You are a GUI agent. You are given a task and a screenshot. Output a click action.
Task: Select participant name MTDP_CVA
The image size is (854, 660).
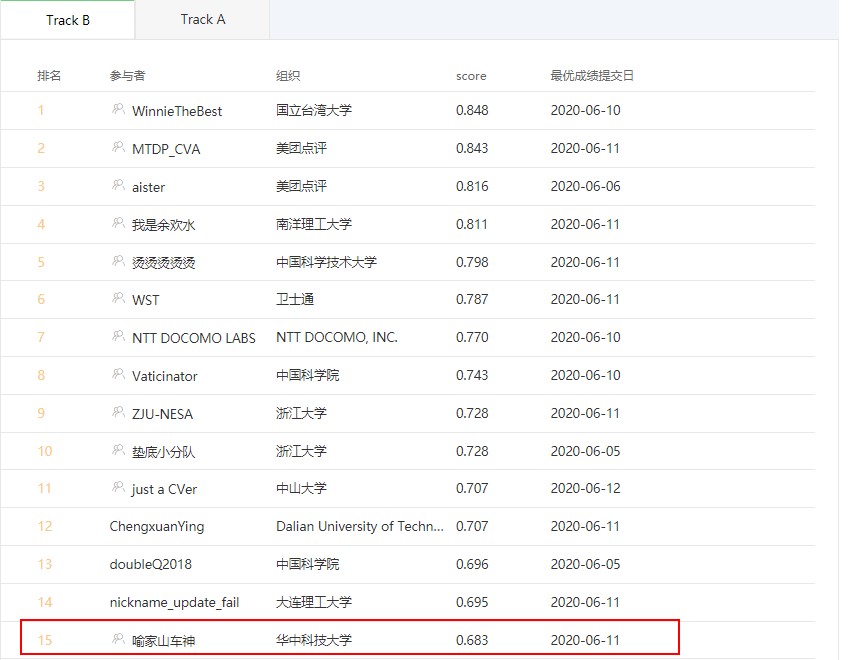[166, 149]
